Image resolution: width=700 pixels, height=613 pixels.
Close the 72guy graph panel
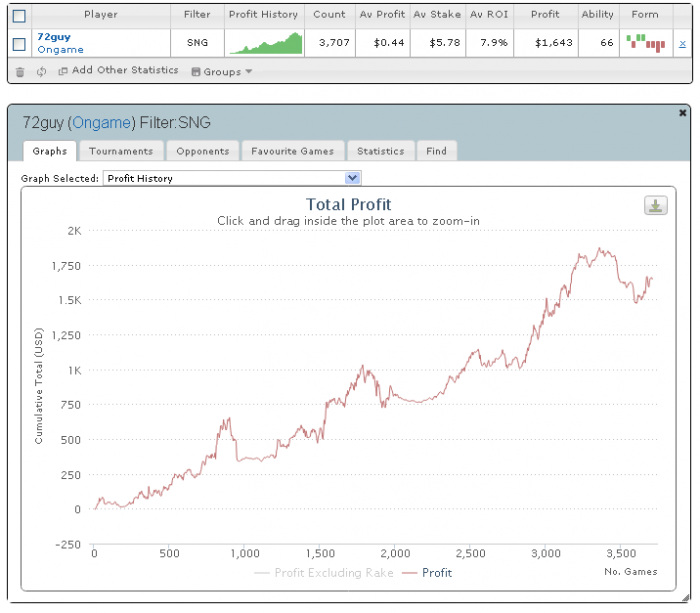(682, 113)
